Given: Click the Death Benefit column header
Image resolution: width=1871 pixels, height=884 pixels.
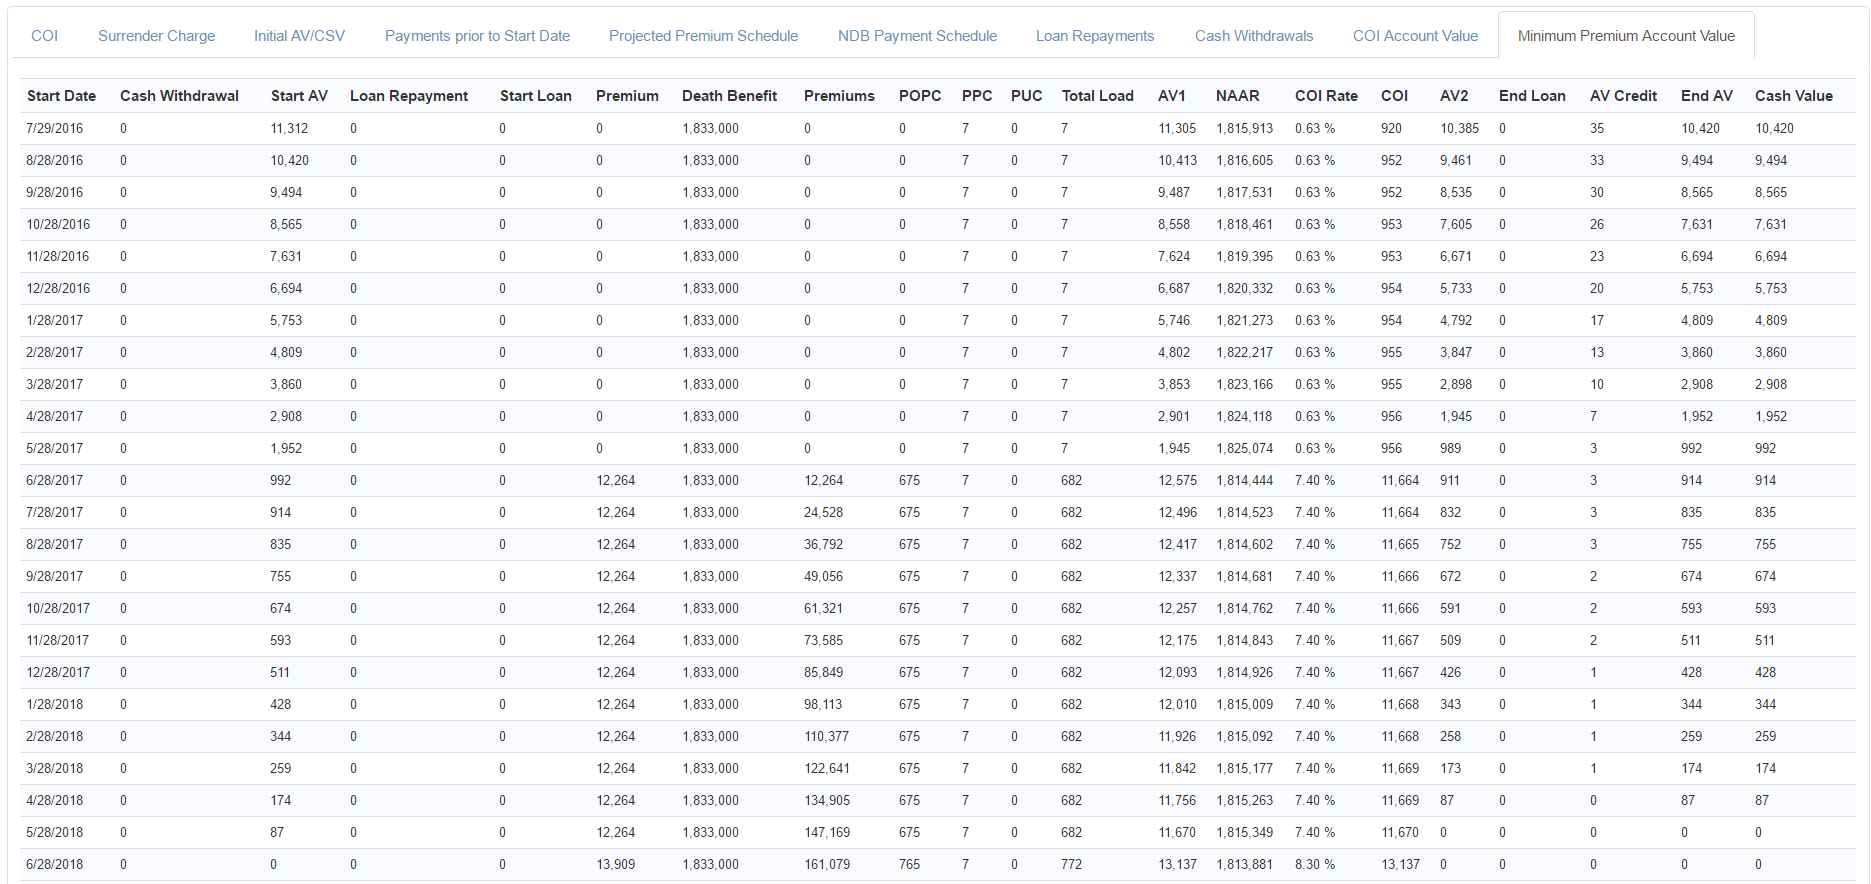Looking at the screenshot, I should pos(729,96).
